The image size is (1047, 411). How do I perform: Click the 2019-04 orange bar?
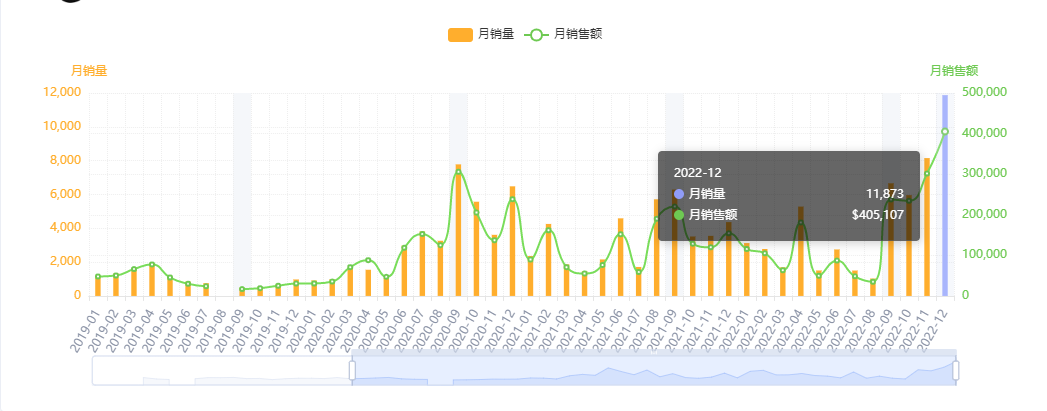(152, 280)
